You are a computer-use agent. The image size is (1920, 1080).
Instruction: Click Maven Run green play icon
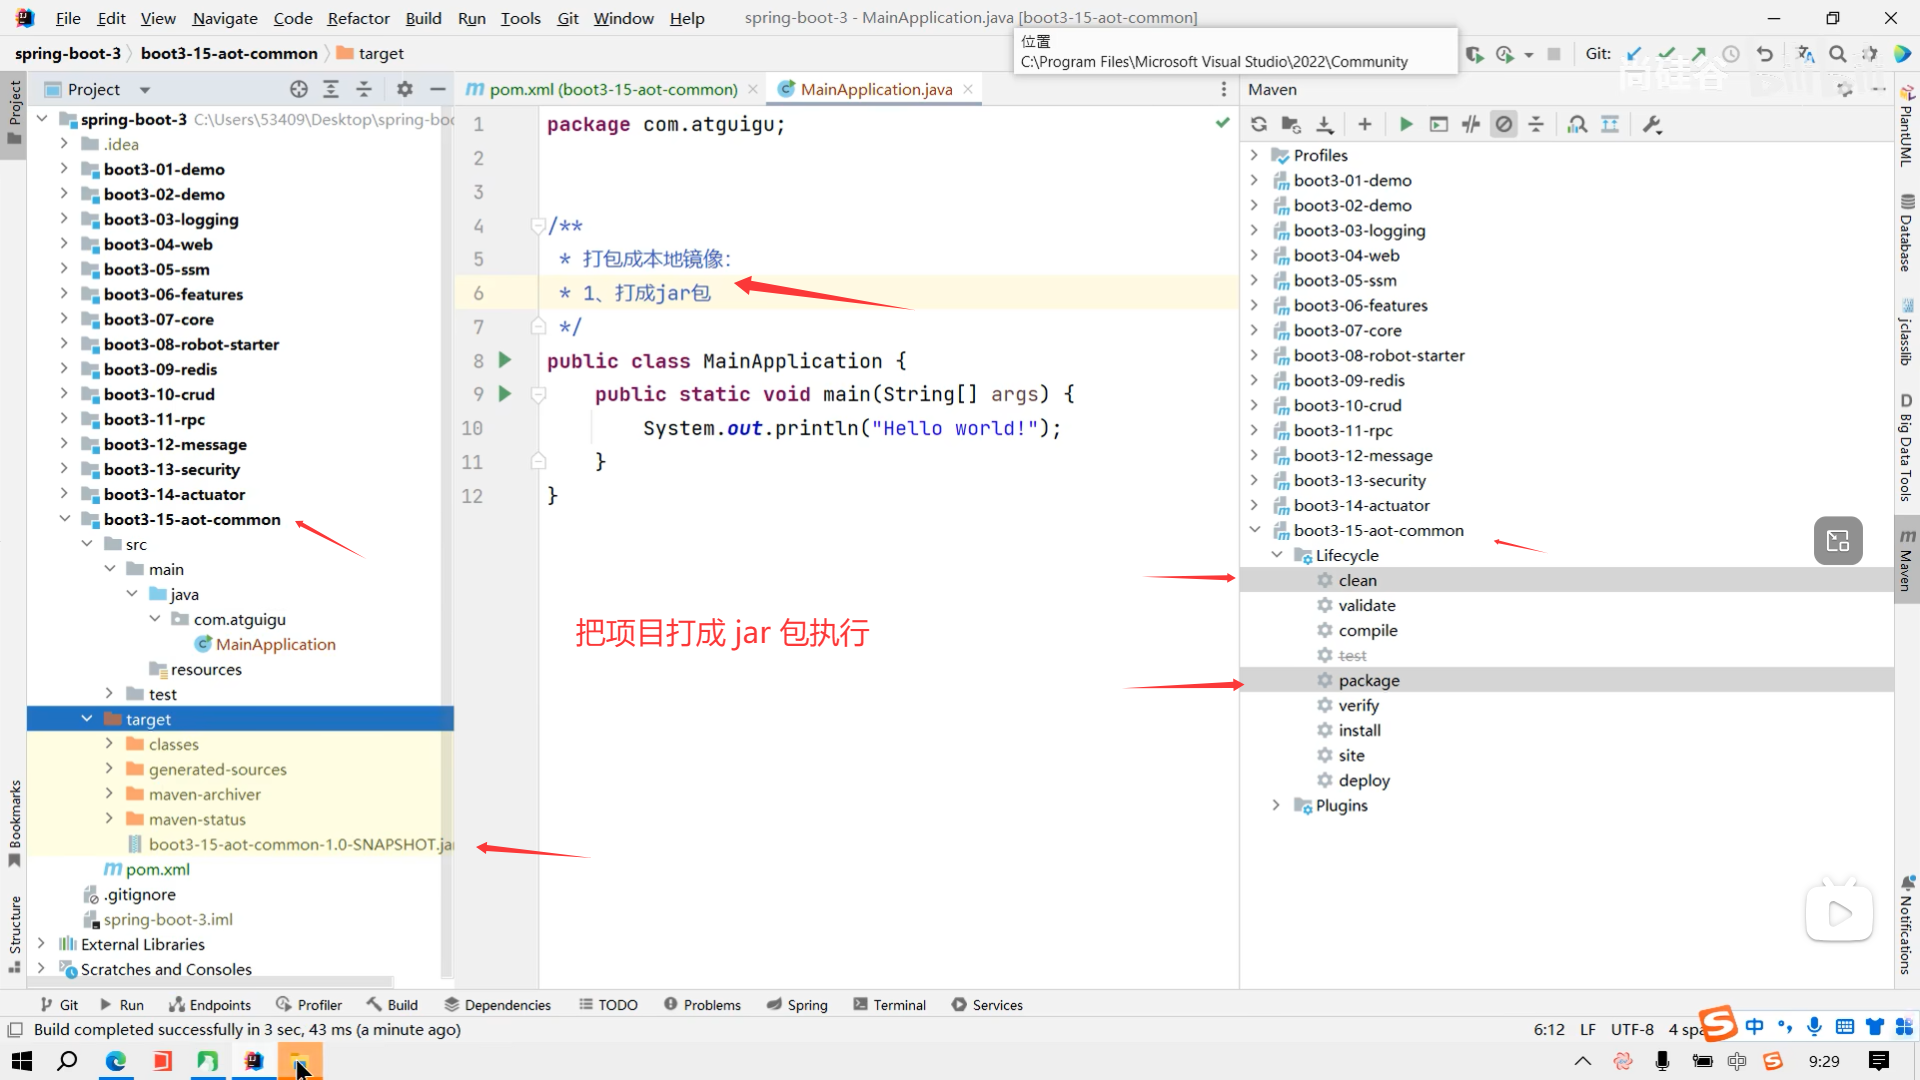(x=1406, y=124)
